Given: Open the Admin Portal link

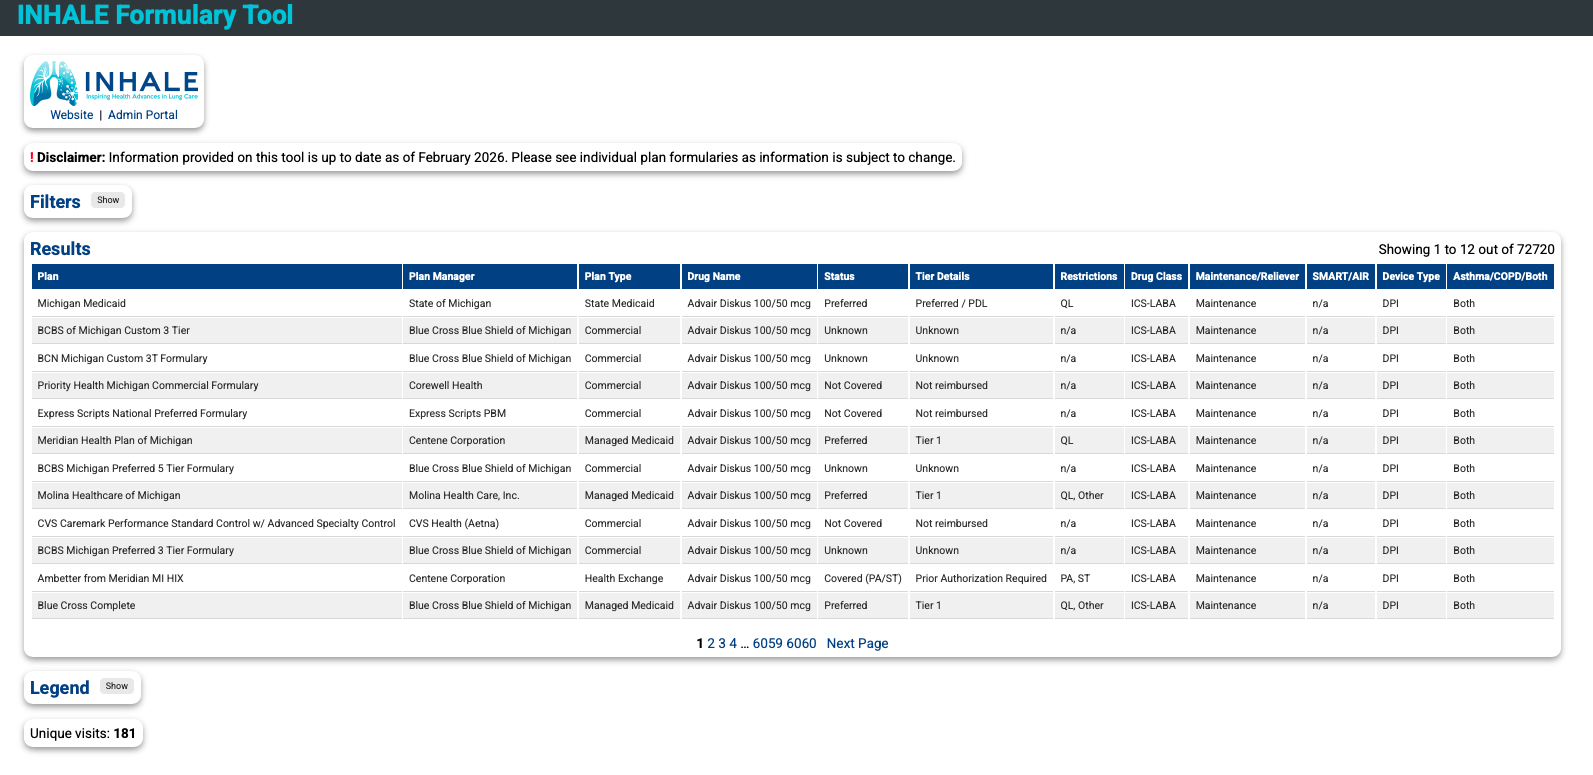Looking at the screenshot, I should (143, 115).
